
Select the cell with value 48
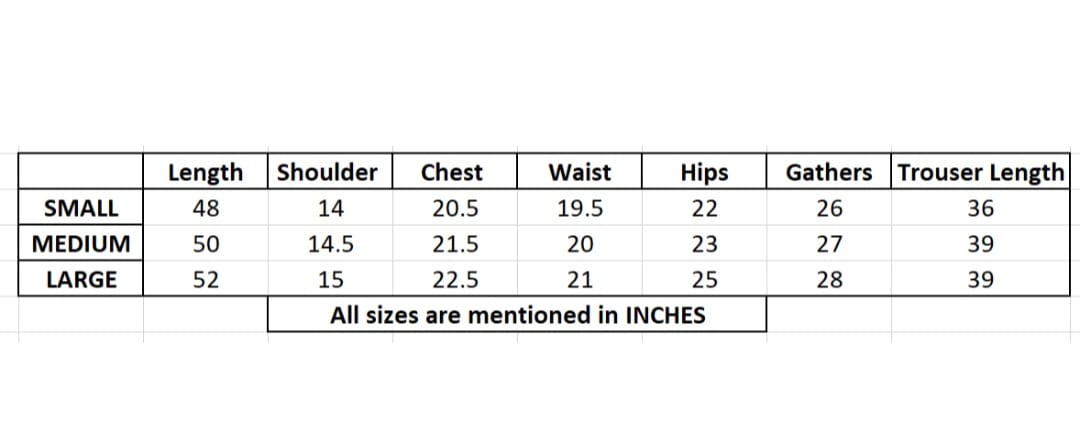[x=205, y=207]
